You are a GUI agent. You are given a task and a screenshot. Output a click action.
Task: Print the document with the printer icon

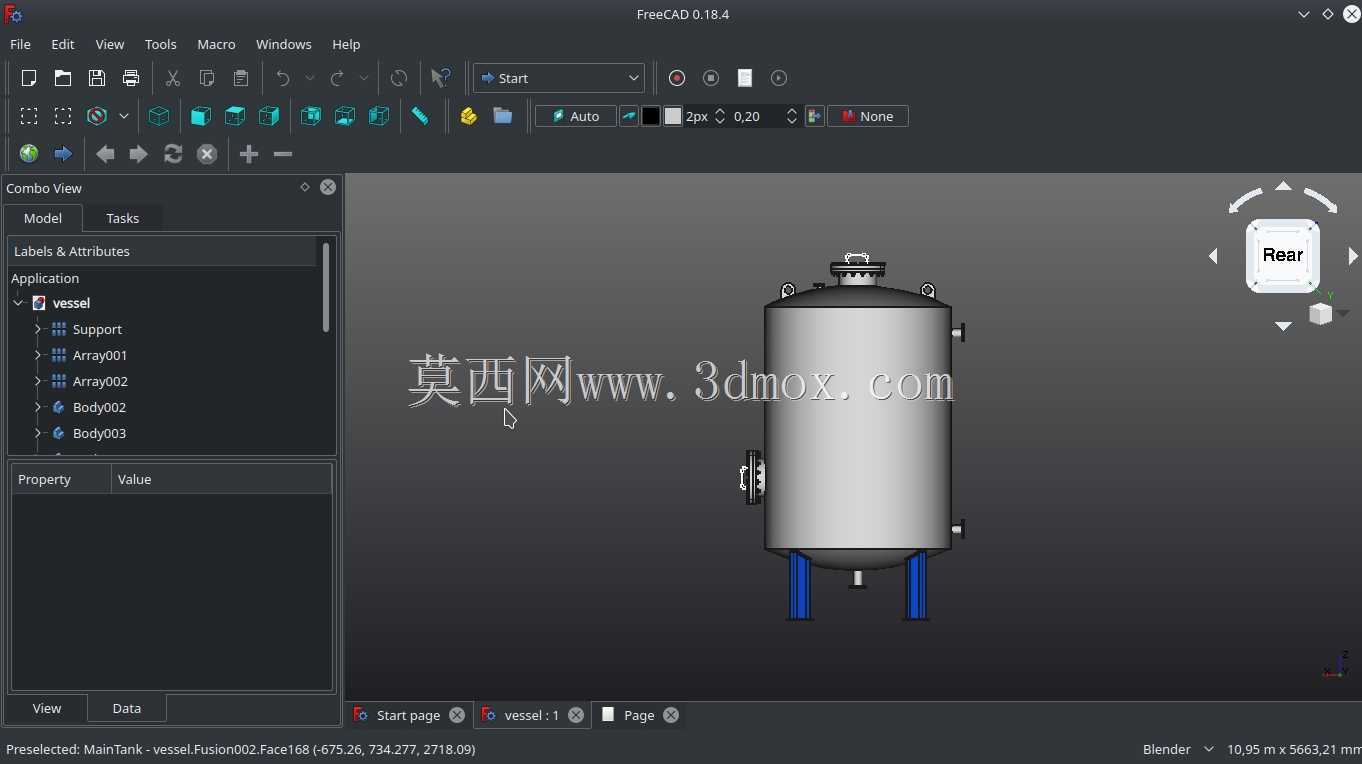click(131, 78)
